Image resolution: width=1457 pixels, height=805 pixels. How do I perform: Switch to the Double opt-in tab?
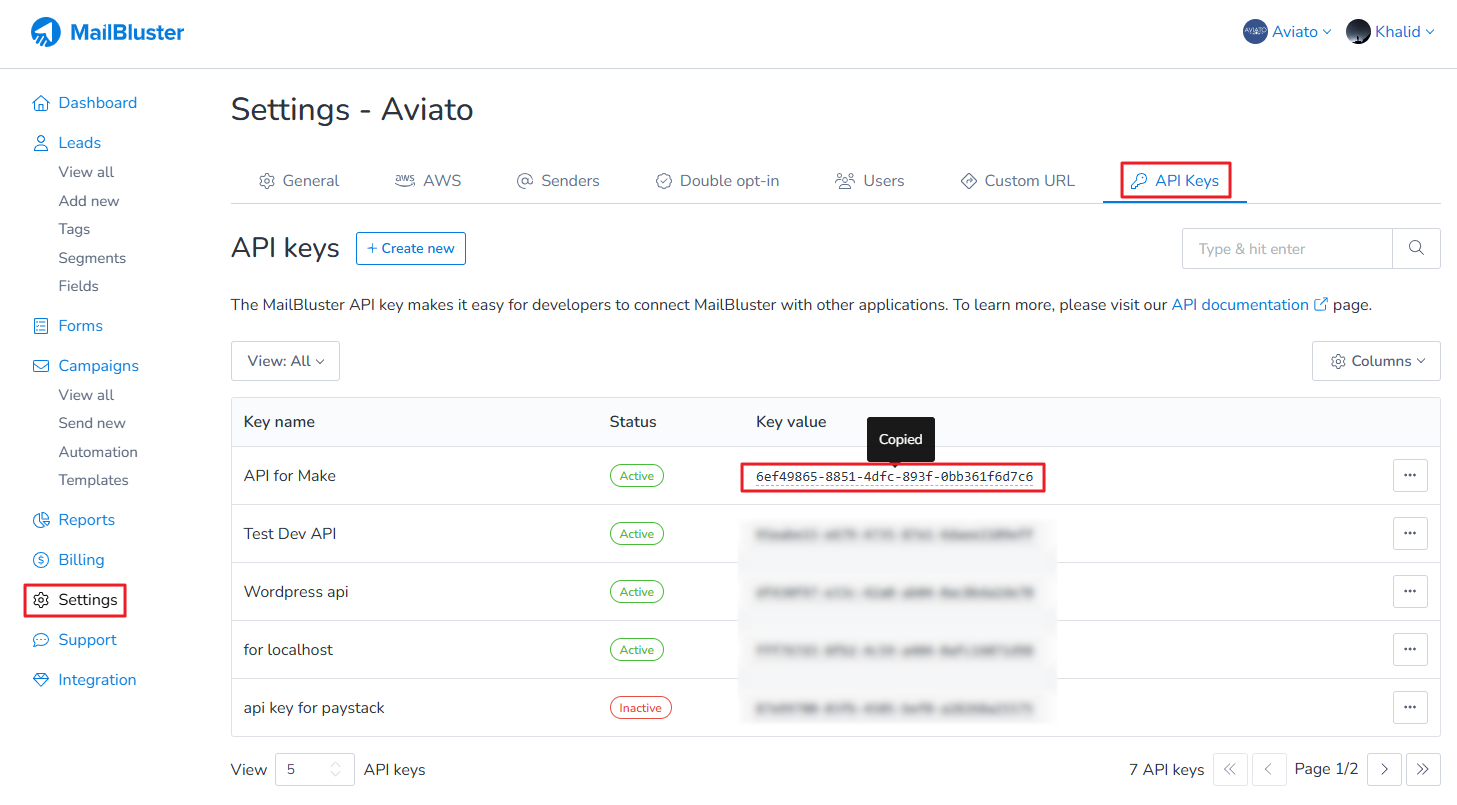click(x=717, y=181)
